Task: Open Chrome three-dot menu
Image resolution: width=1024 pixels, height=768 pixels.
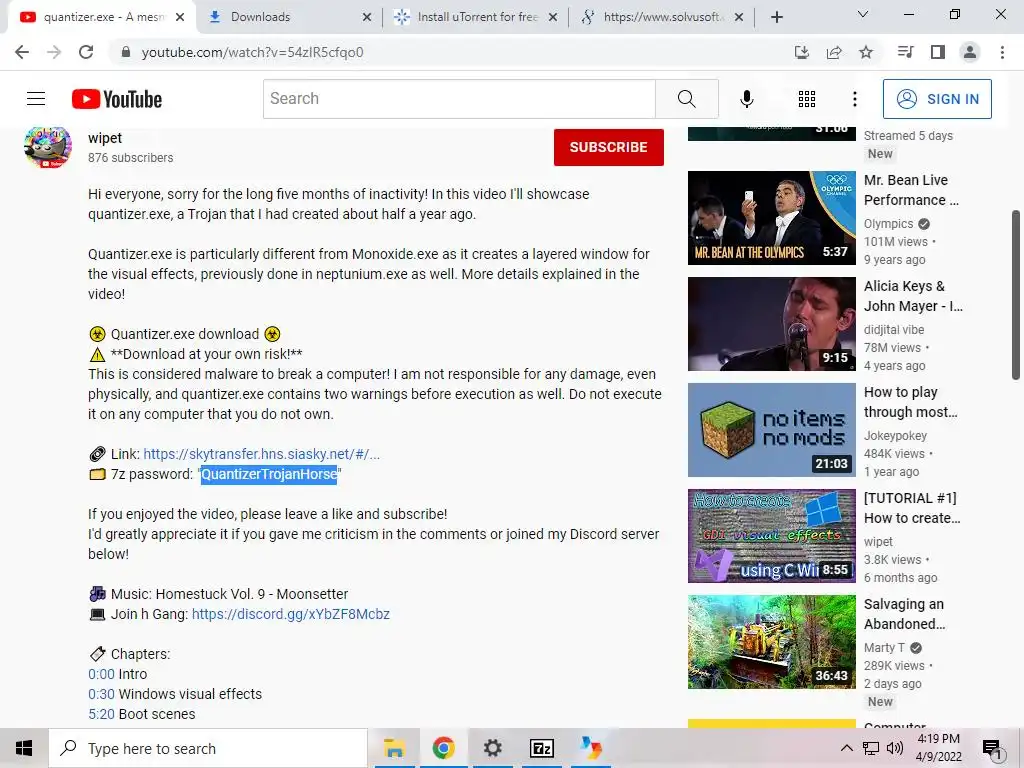Action: point(1002,52)
